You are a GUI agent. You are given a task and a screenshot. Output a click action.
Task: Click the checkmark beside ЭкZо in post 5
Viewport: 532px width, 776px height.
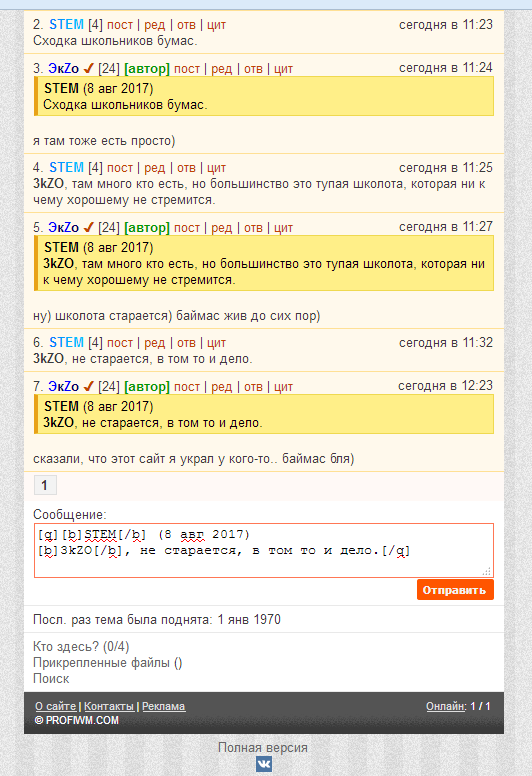[x=89, y=228]
